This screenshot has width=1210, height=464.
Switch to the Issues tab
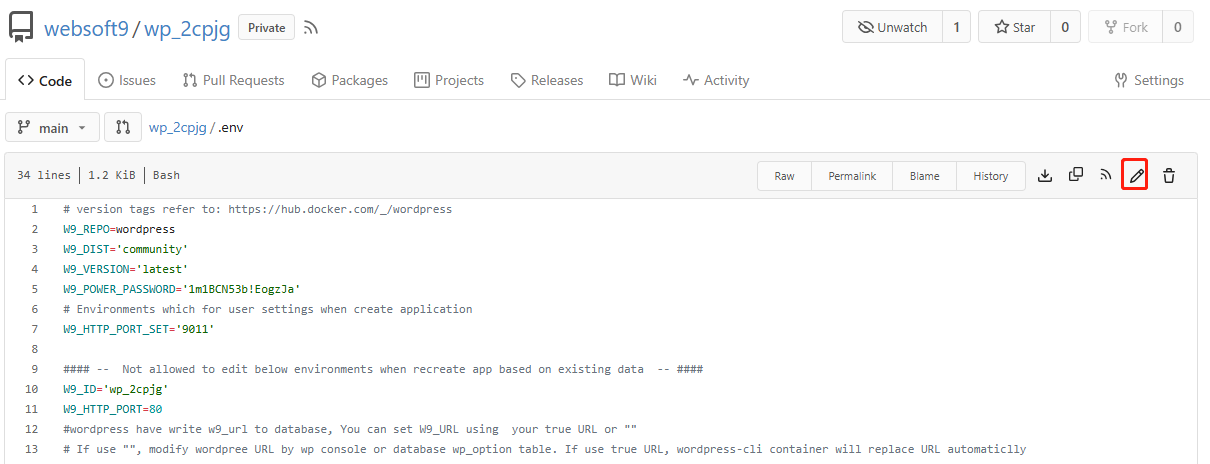click(x=127, y=80)
